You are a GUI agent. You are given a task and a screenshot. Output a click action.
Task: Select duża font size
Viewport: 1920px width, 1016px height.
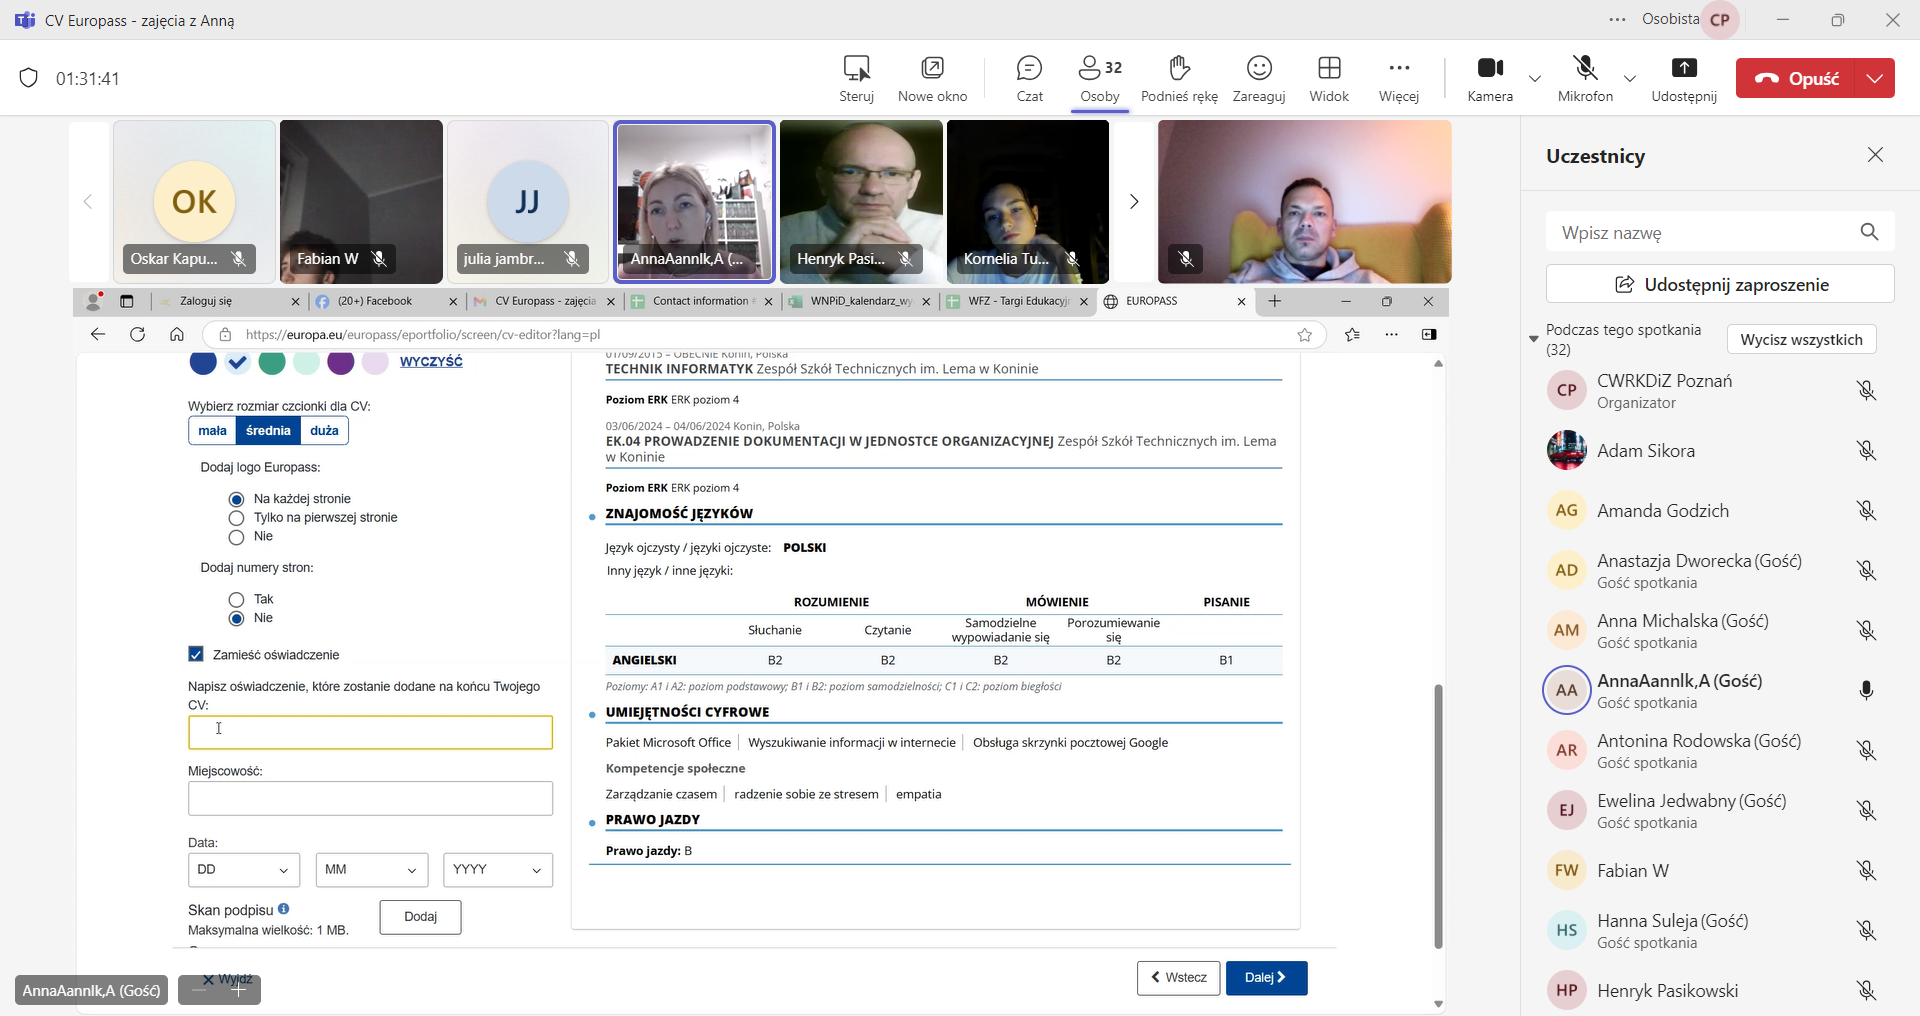point(324,431)
